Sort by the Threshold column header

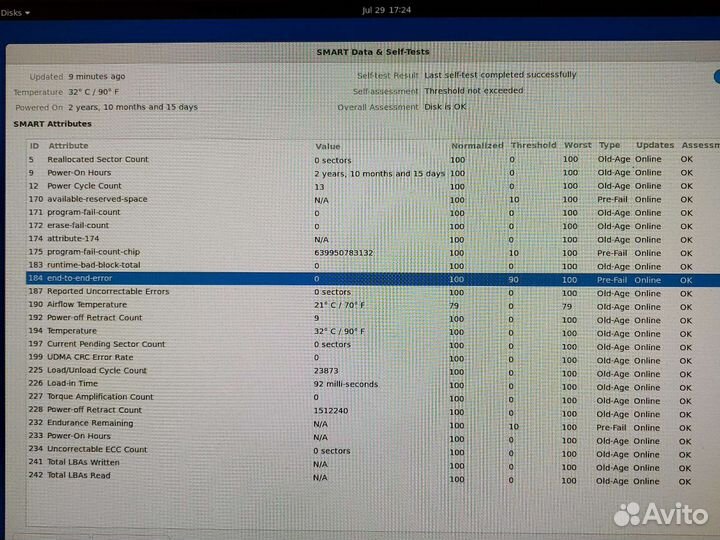[x=533, y=145]
